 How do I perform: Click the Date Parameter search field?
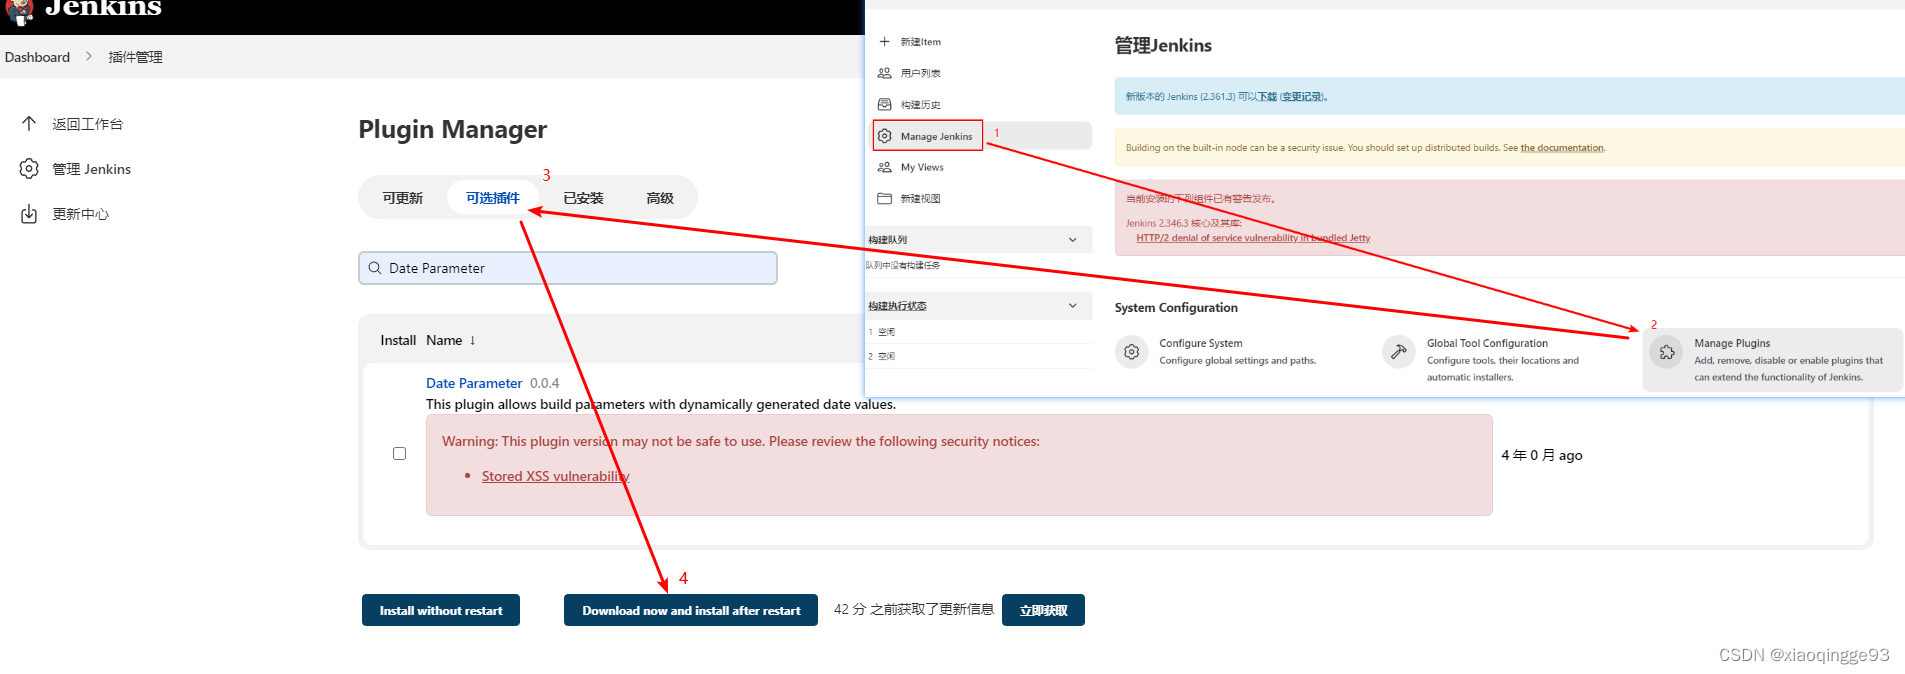coord(568,268)
